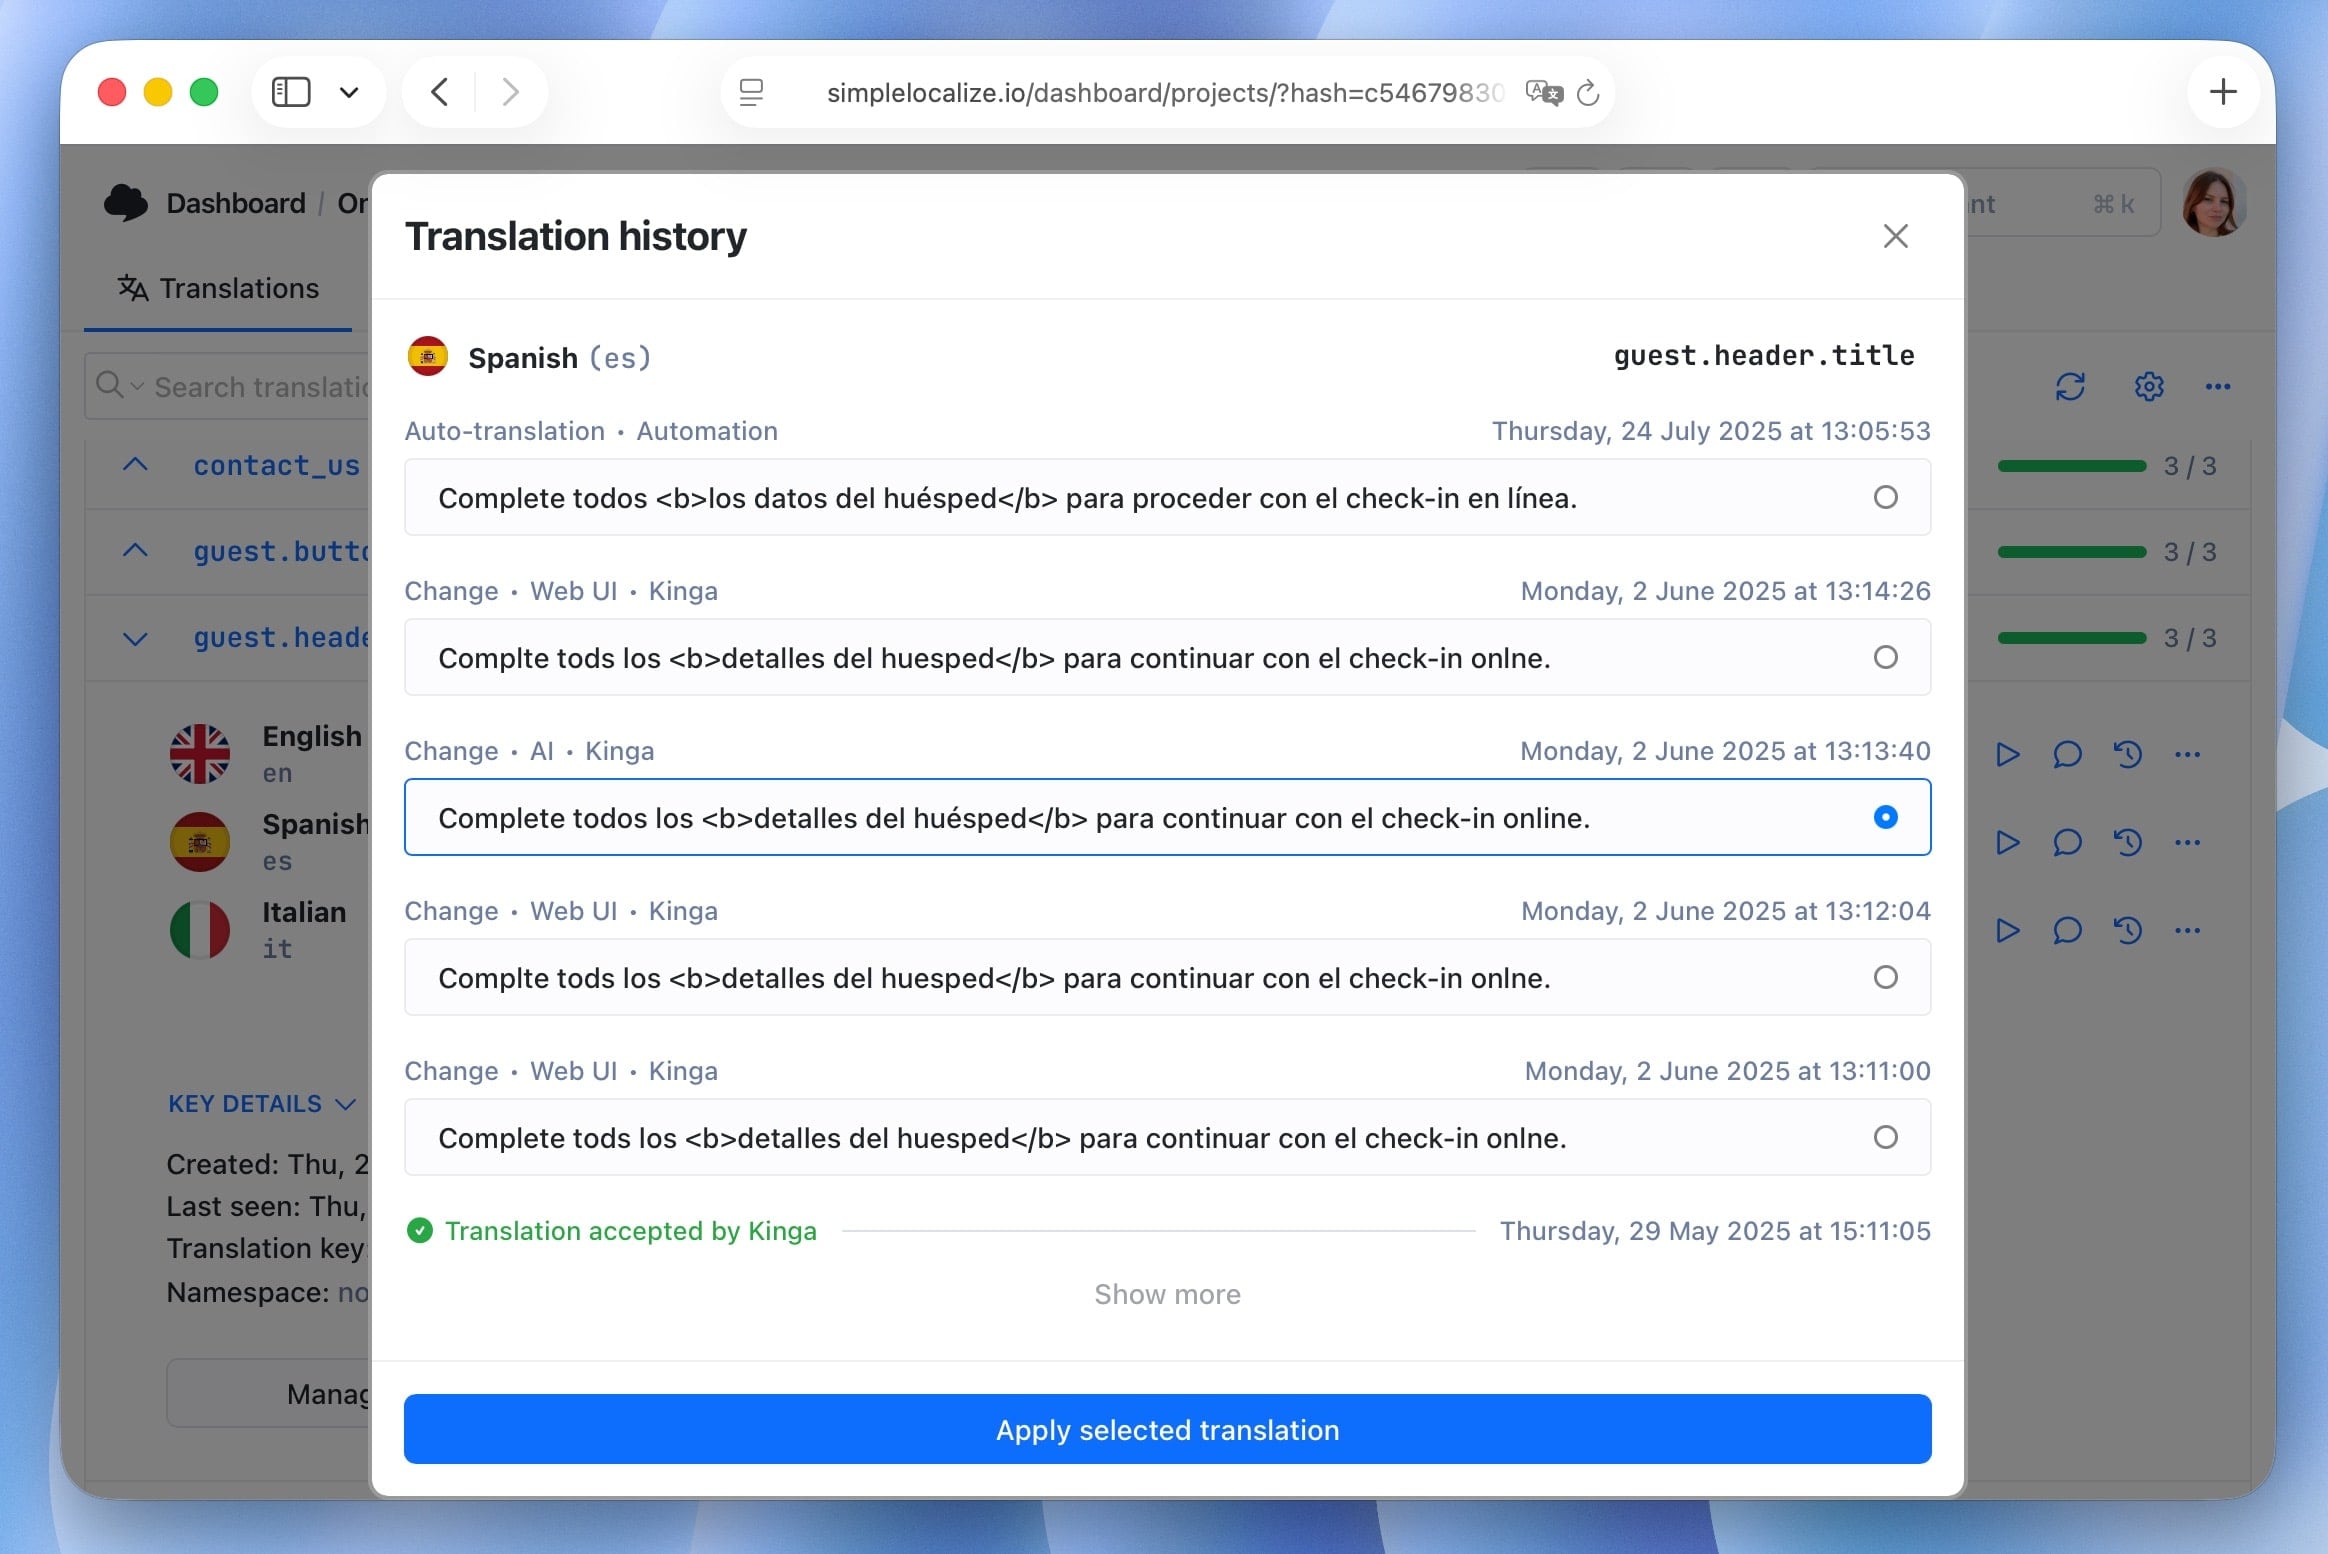Click Show more history link

[x=1167, y=1295]
